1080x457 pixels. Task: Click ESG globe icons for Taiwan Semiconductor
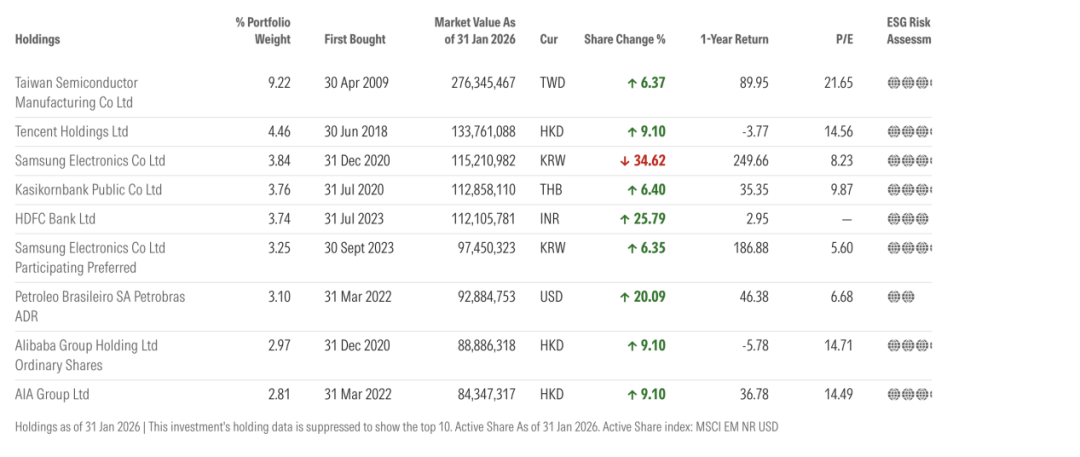909,83
